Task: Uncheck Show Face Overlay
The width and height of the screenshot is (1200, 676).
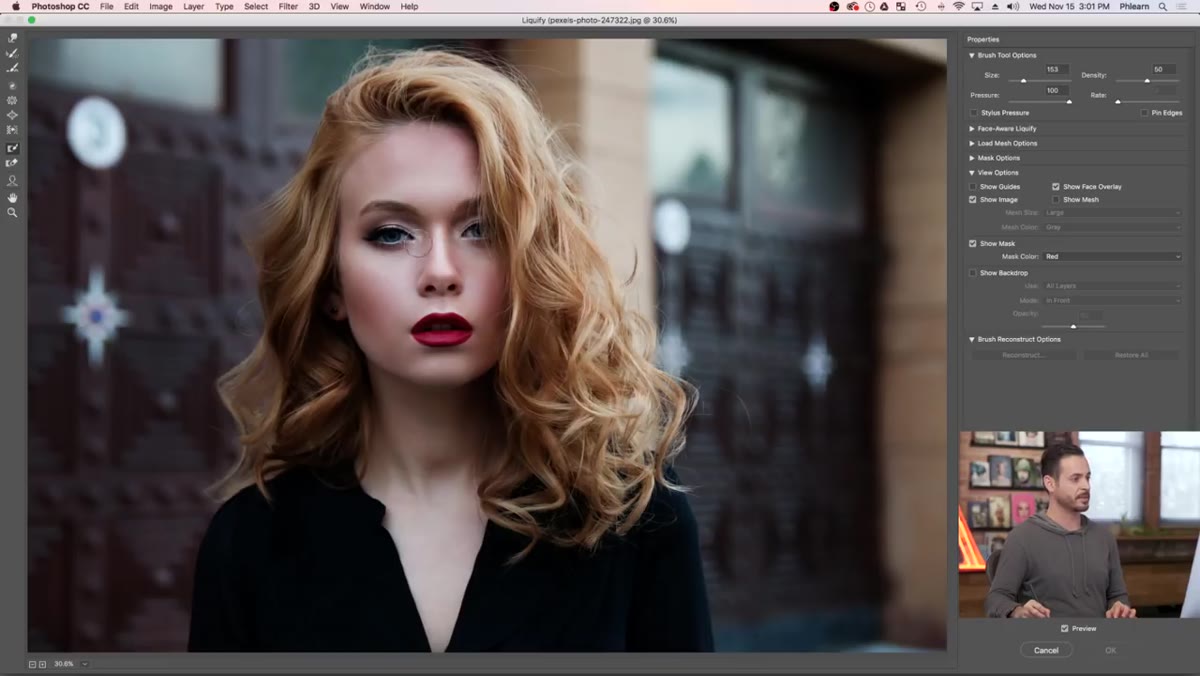Action: point(1056,187)
